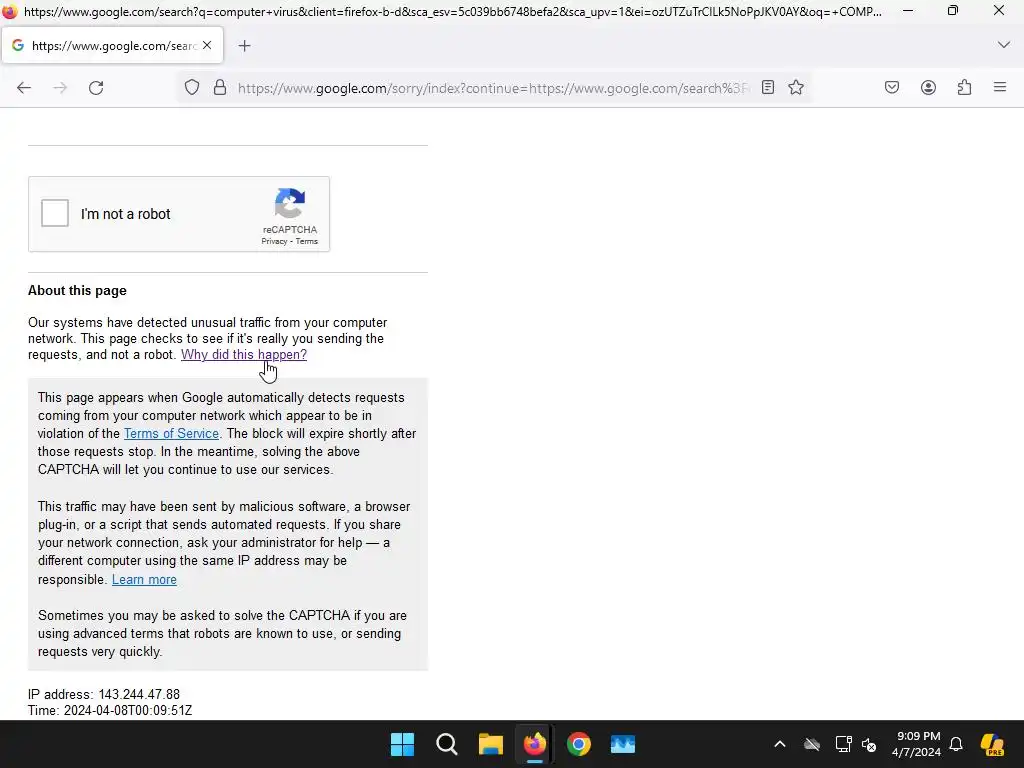This screenshot has height=768, width=1024.
Task: Launch Google Chrome from taskbar
Action: (x=579, y=744)
